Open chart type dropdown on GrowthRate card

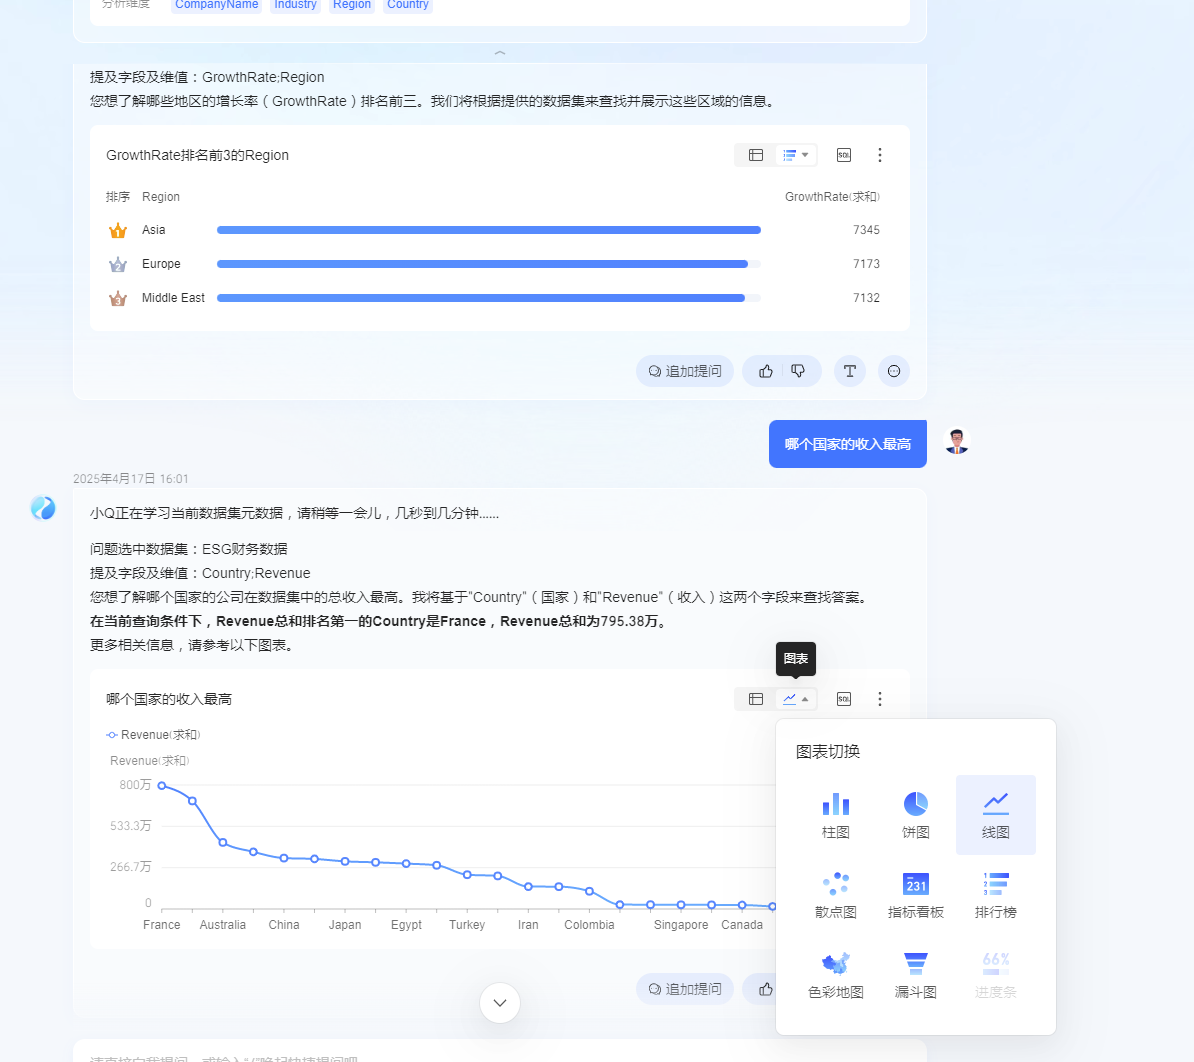(x=796, y=155)
